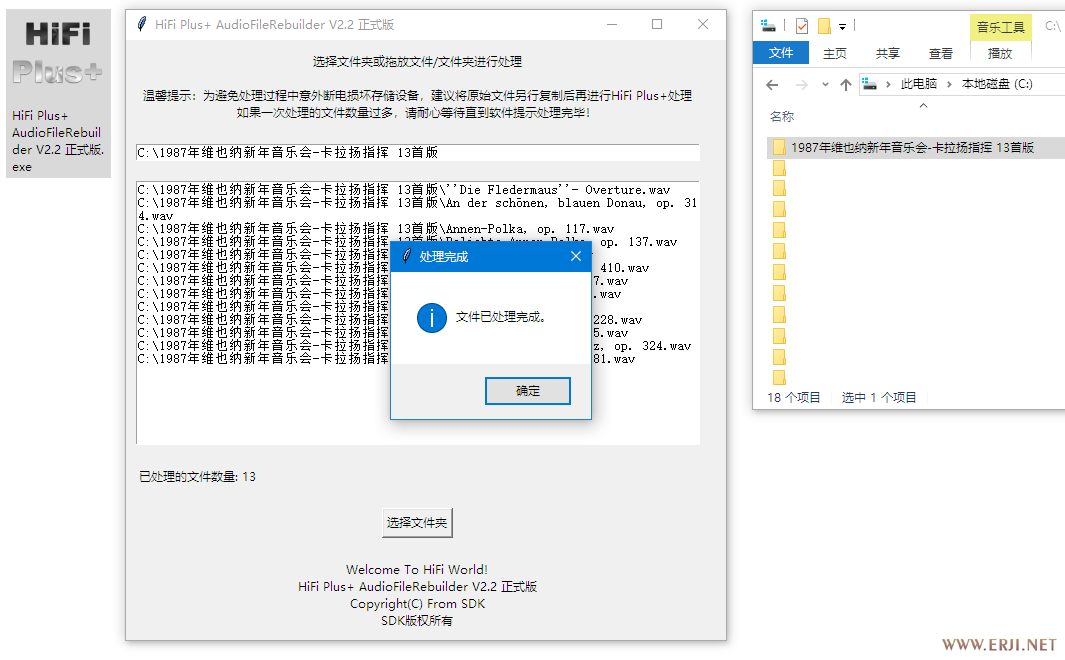The image size is (1065, 660).
Task: Switch to the 查看 ribbon tab
Action: (940, 53)
